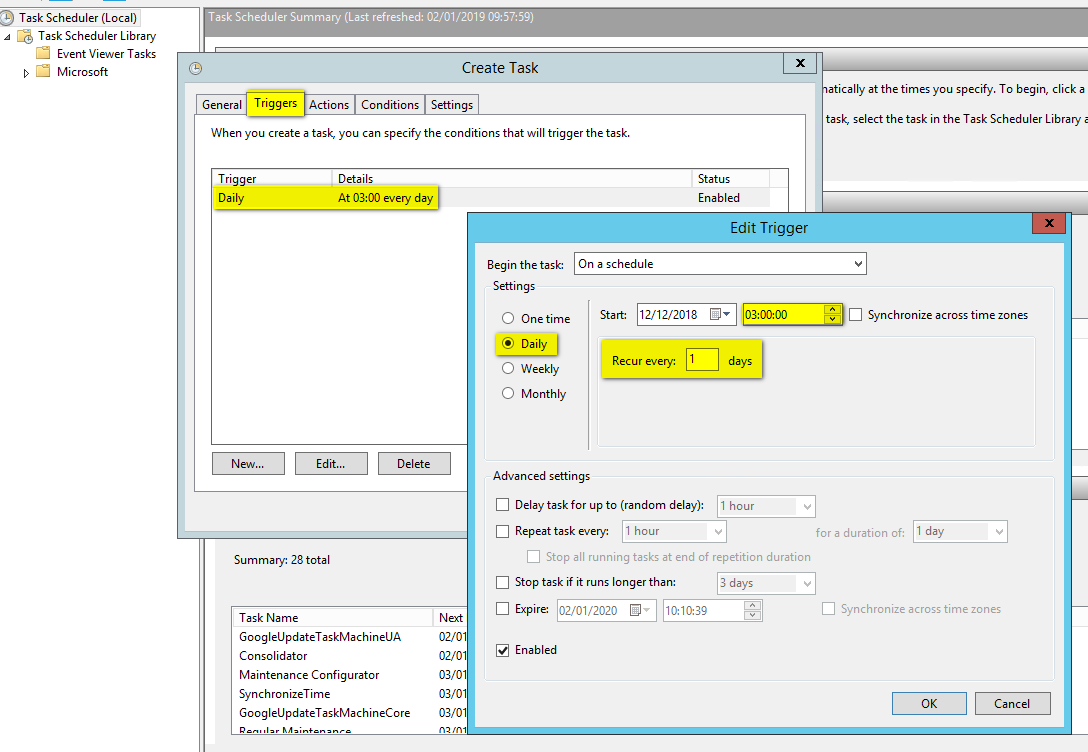Enable Synchronize across time zones for start
The width and height of the screenshot is (1088, 752).
point(856,315)
